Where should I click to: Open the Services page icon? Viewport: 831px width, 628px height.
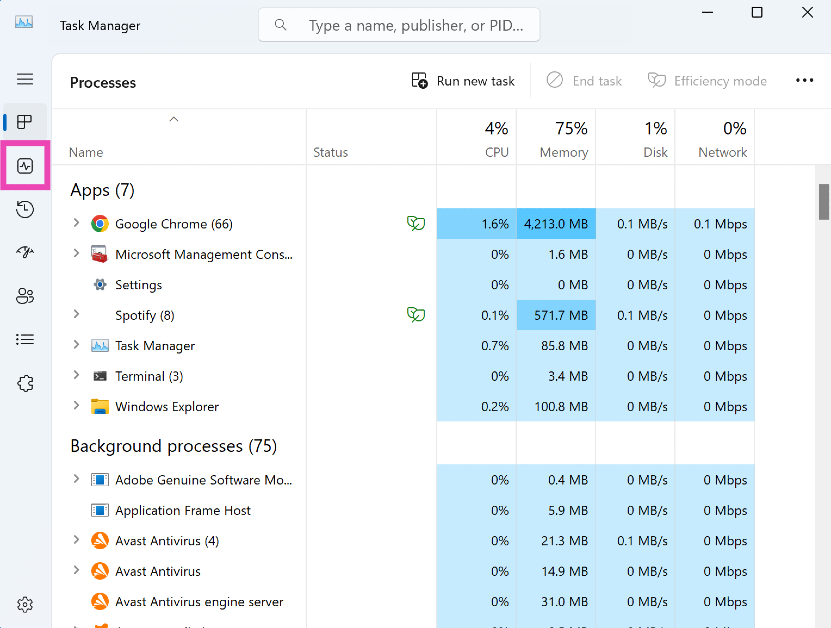tap(25, 383)
